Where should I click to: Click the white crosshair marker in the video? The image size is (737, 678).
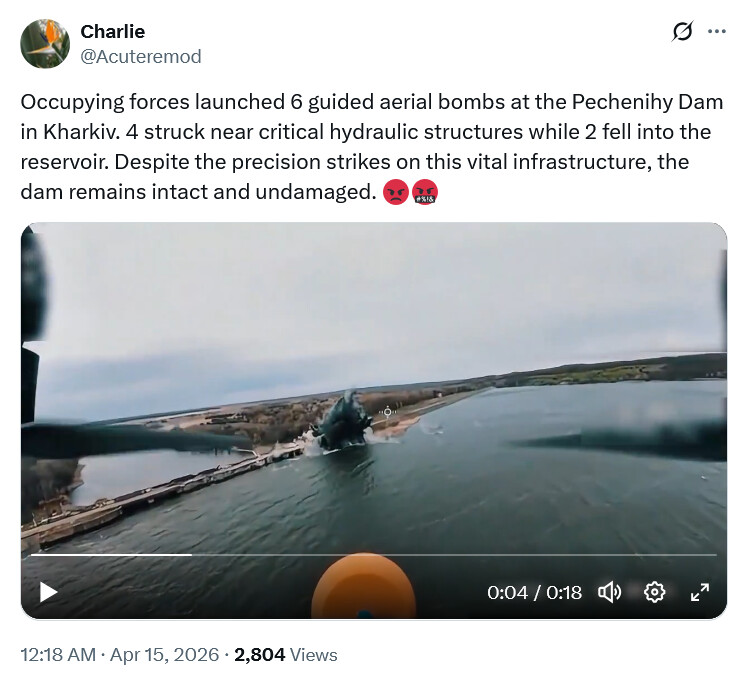tap(388, 411)
